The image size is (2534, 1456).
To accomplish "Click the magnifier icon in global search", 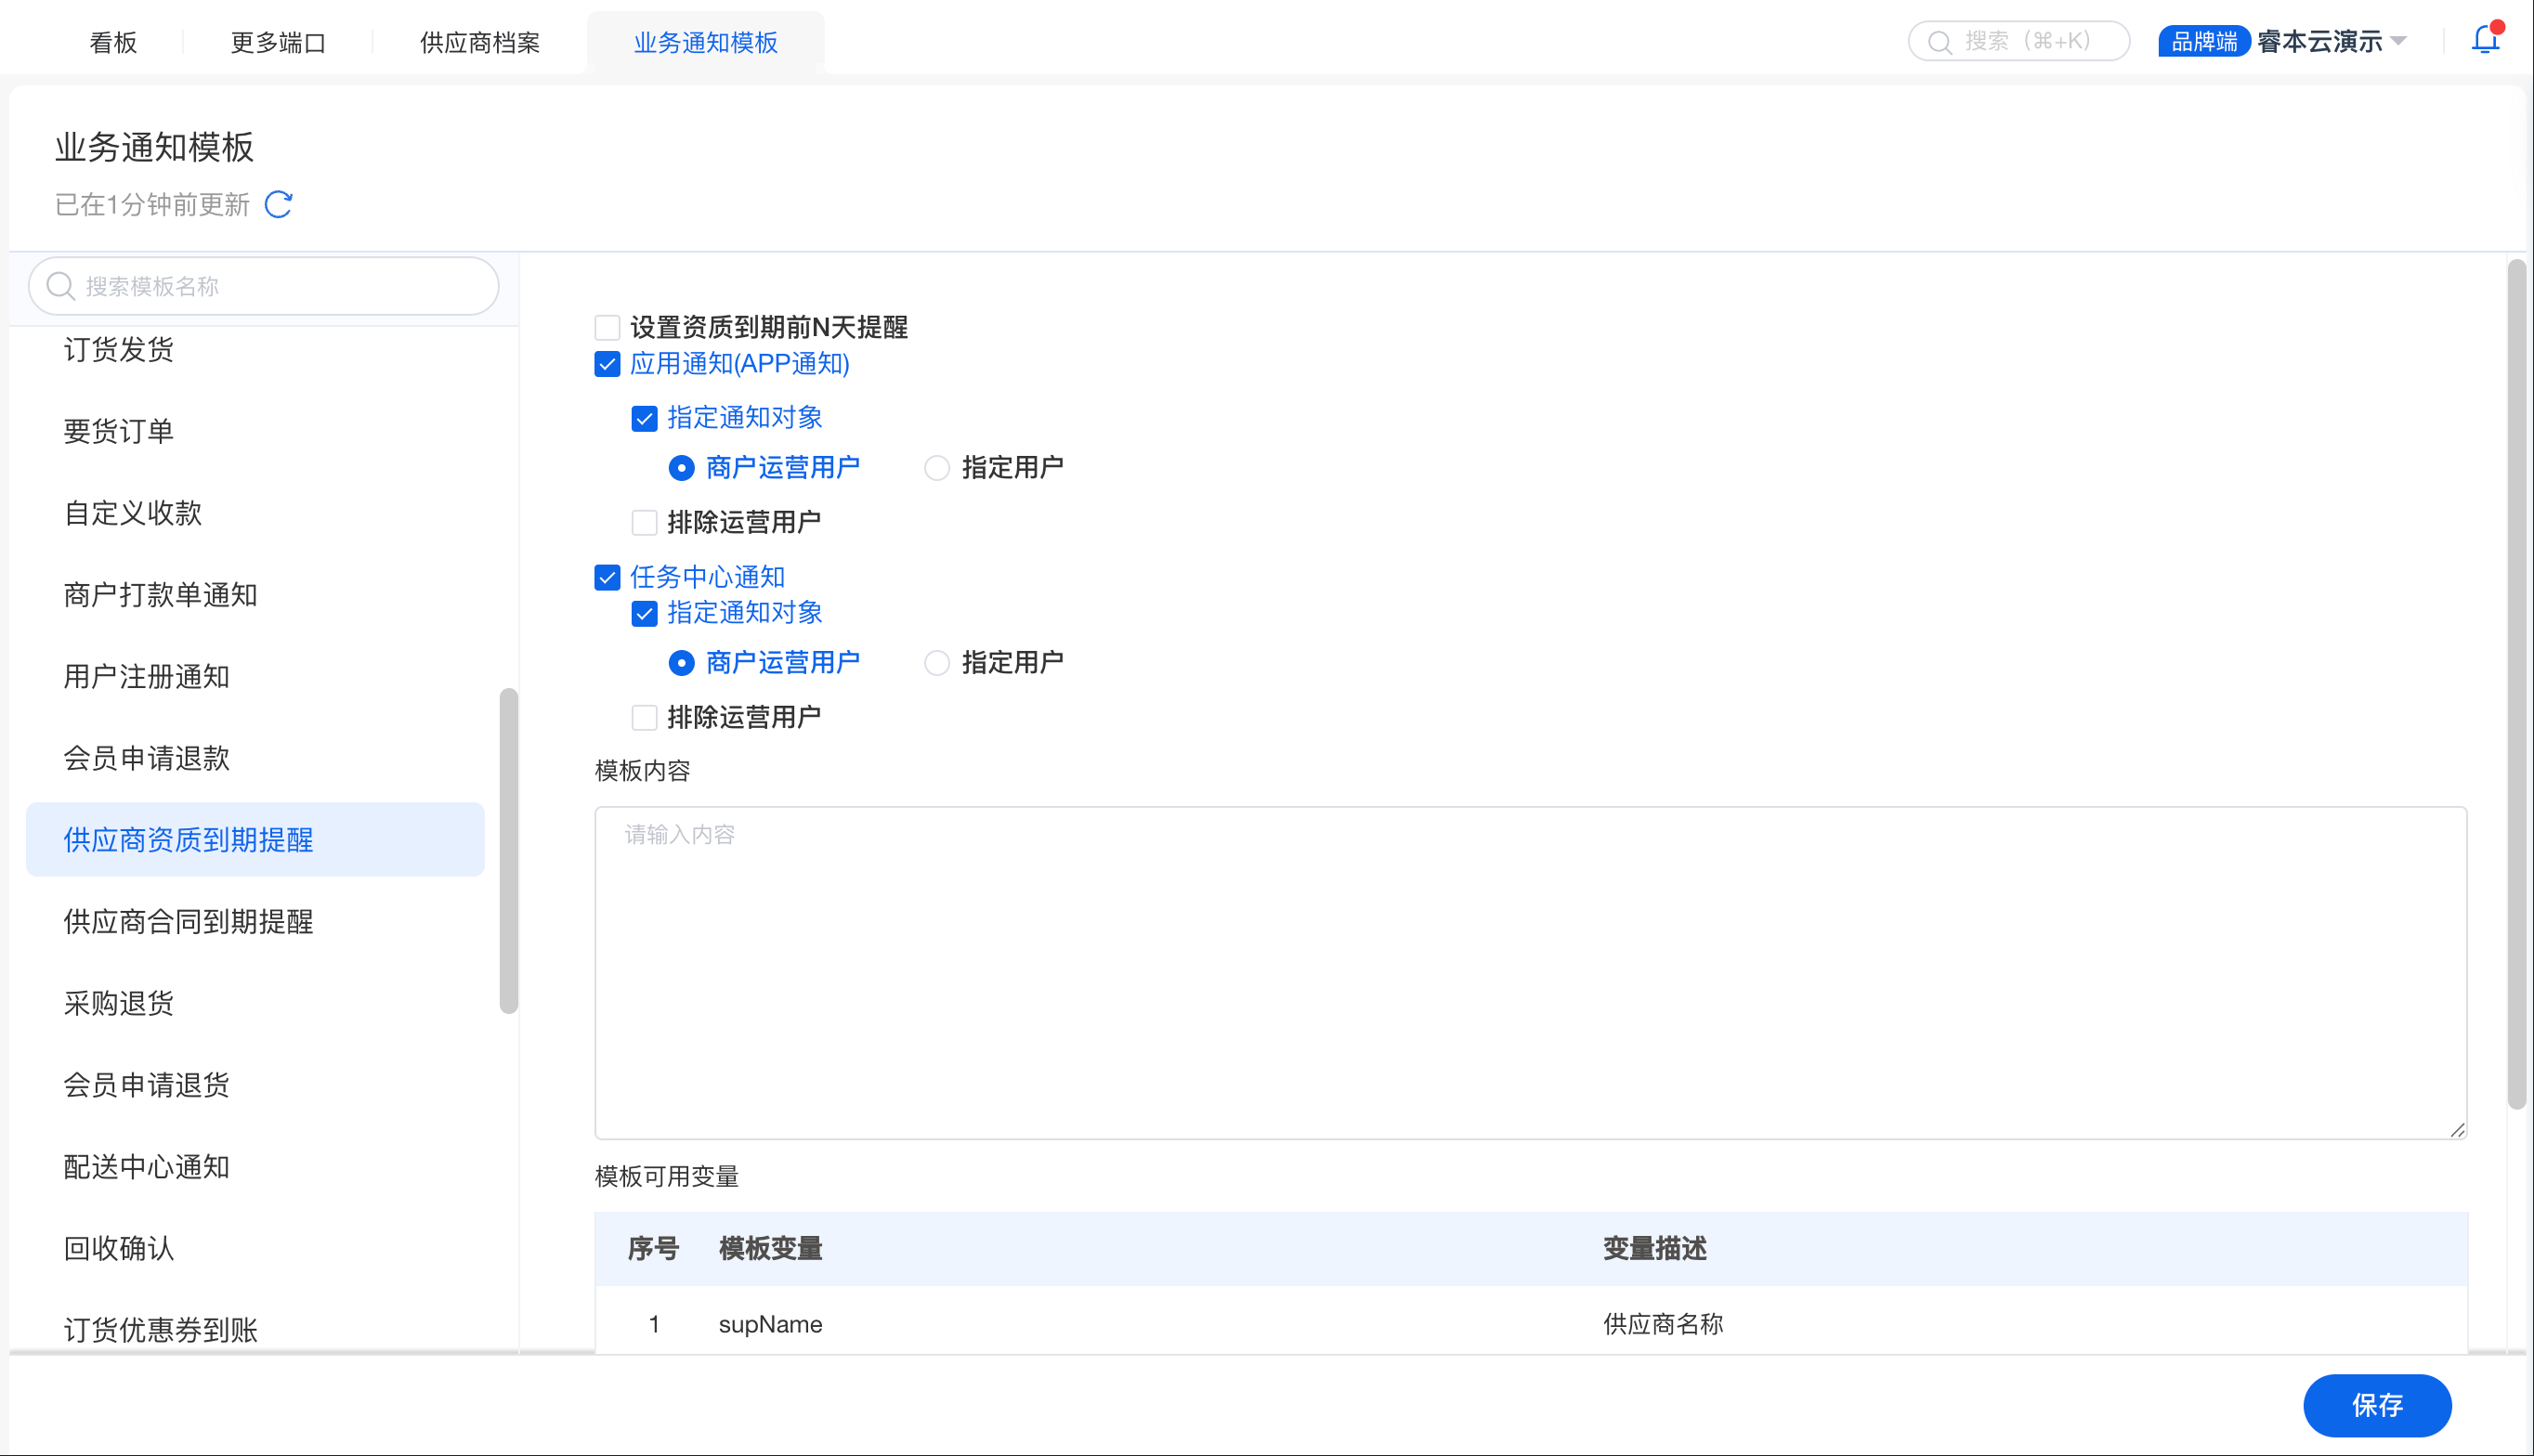I will (1939, 42).
